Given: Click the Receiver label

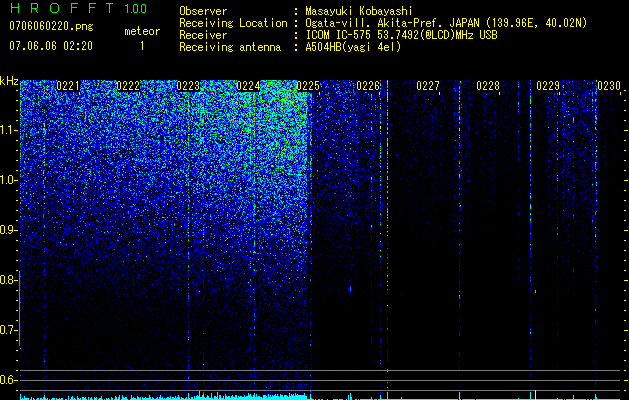Looking at the screenshot, I should 203,35.
